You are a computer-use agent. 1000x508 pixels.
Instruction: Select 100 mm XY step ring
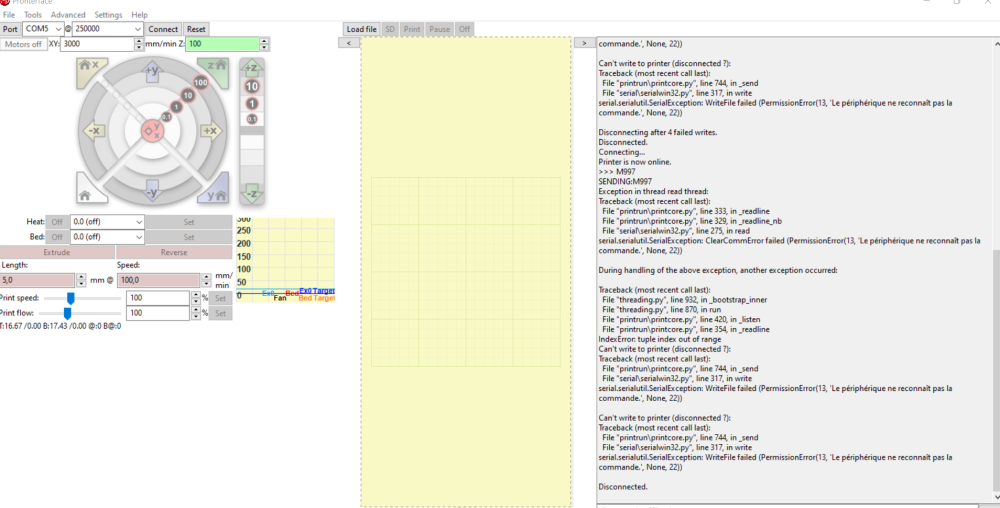point(201,82)
